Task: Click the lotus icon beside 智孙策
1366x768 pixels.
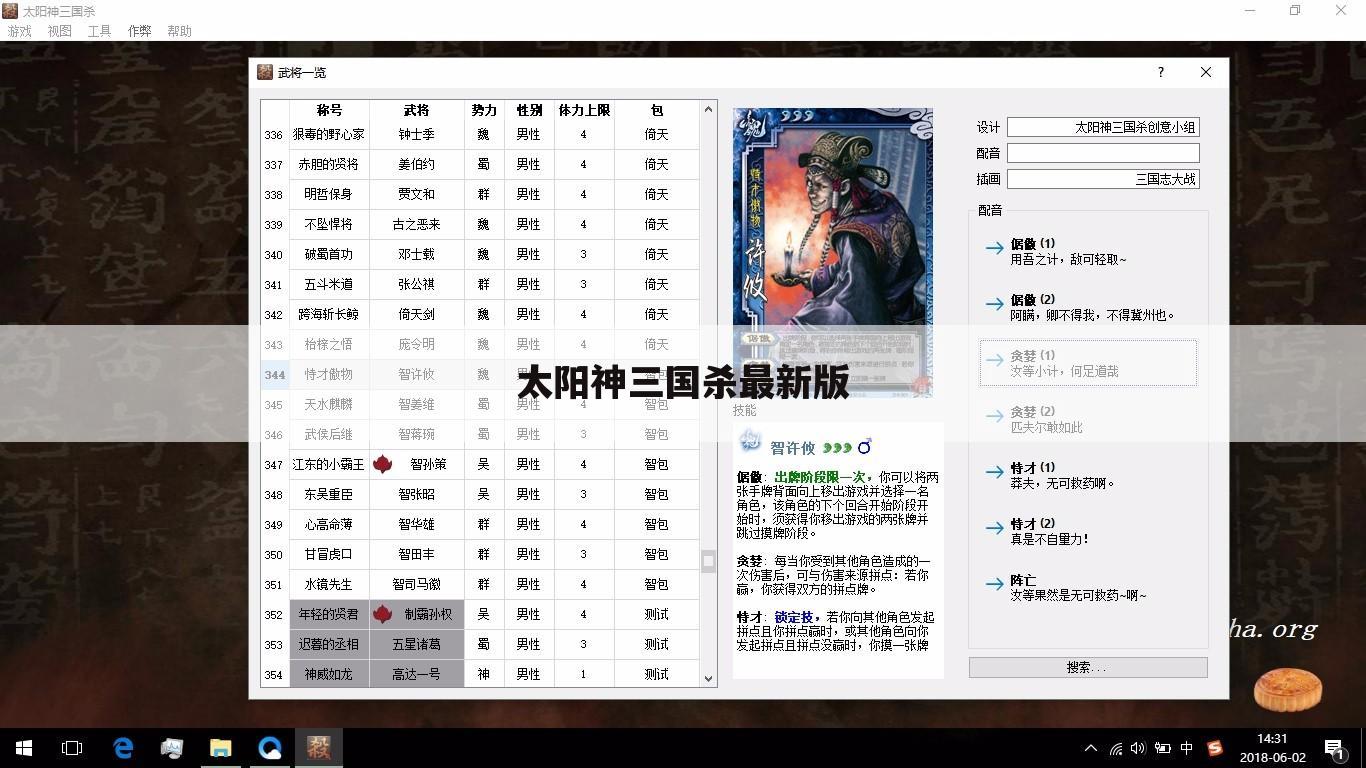Action: tap(382, 464)
